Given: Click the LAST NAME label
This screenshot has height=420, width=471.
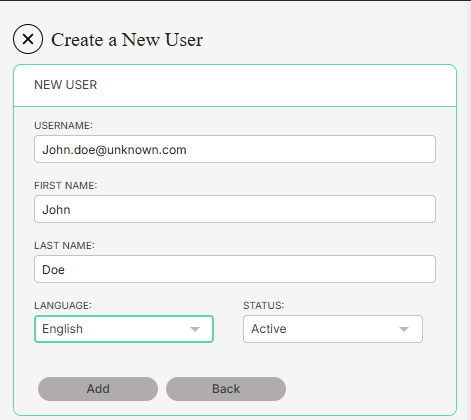Looking at the screenshot, I should 64,246.
